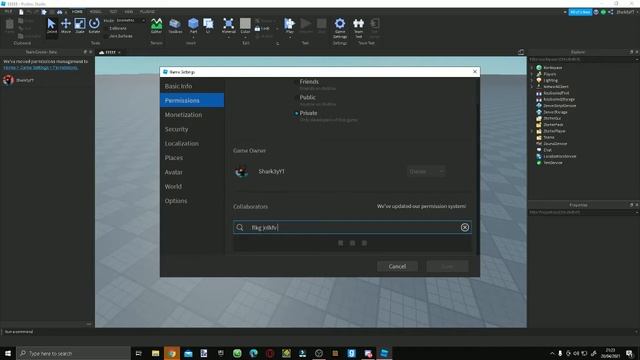Click the Lock tool in Edit group
Image resolution: width=640 pixels, height=360 pixels.
[262, 29]
